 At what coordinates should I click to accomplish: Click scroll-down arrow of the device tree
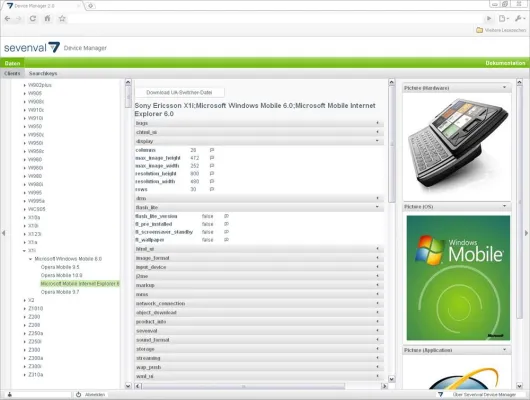click(128, 385)
